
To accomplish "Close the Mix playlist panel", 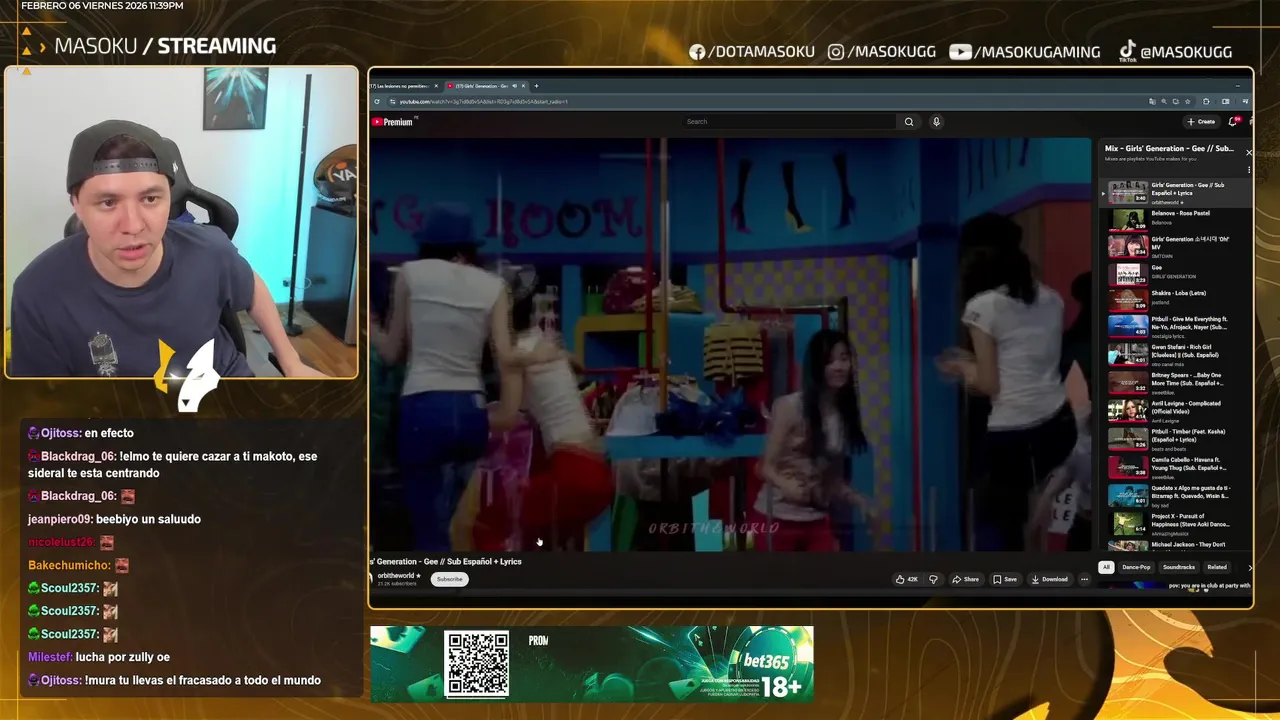I will click(x=1248, y=152).
